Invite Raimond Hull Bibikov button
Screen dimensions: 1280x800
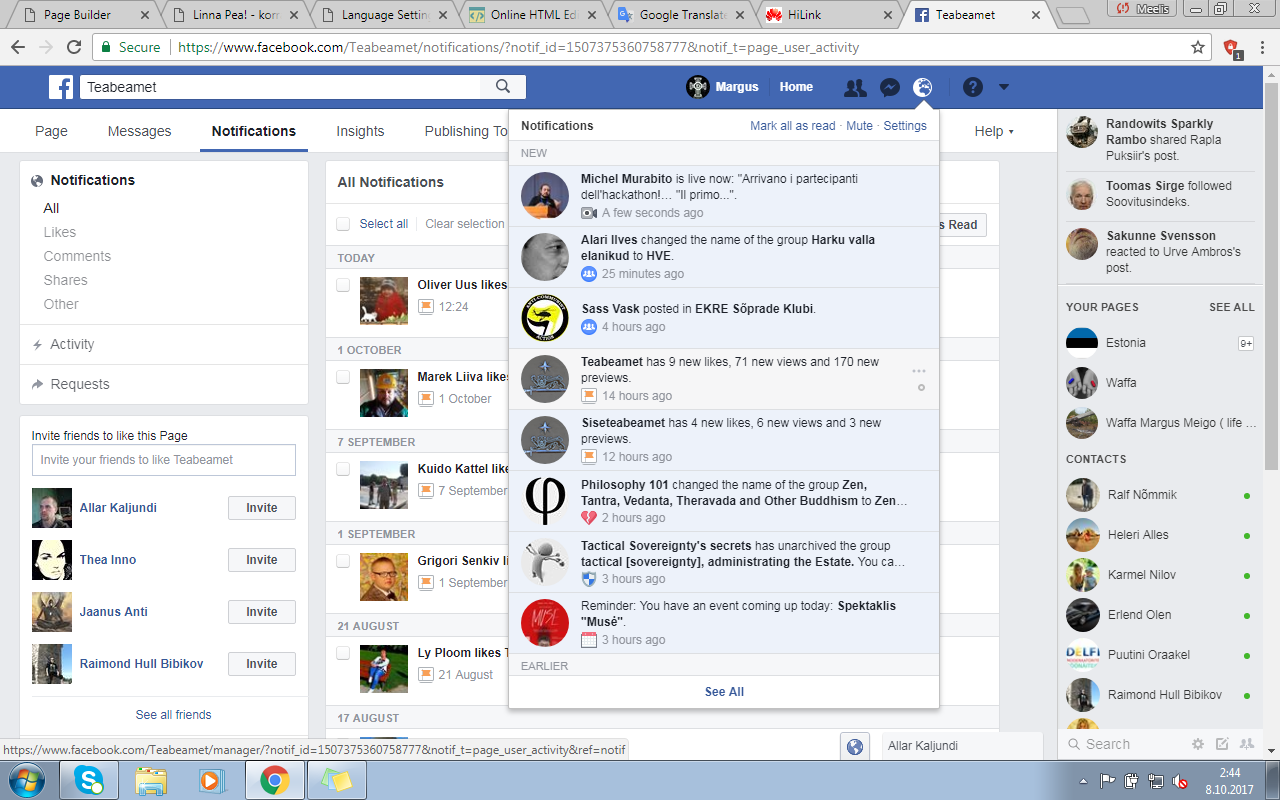click(262, 664)
